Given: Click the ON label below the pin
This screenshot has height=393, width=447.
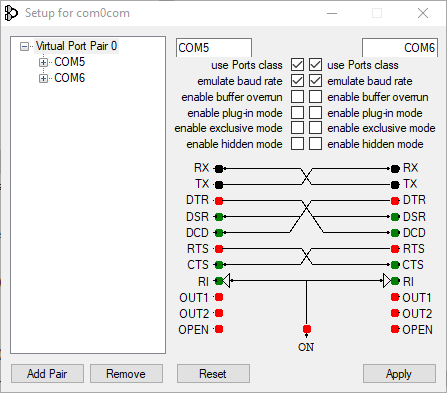Looking at the screenshot, I should click(306, 347).
